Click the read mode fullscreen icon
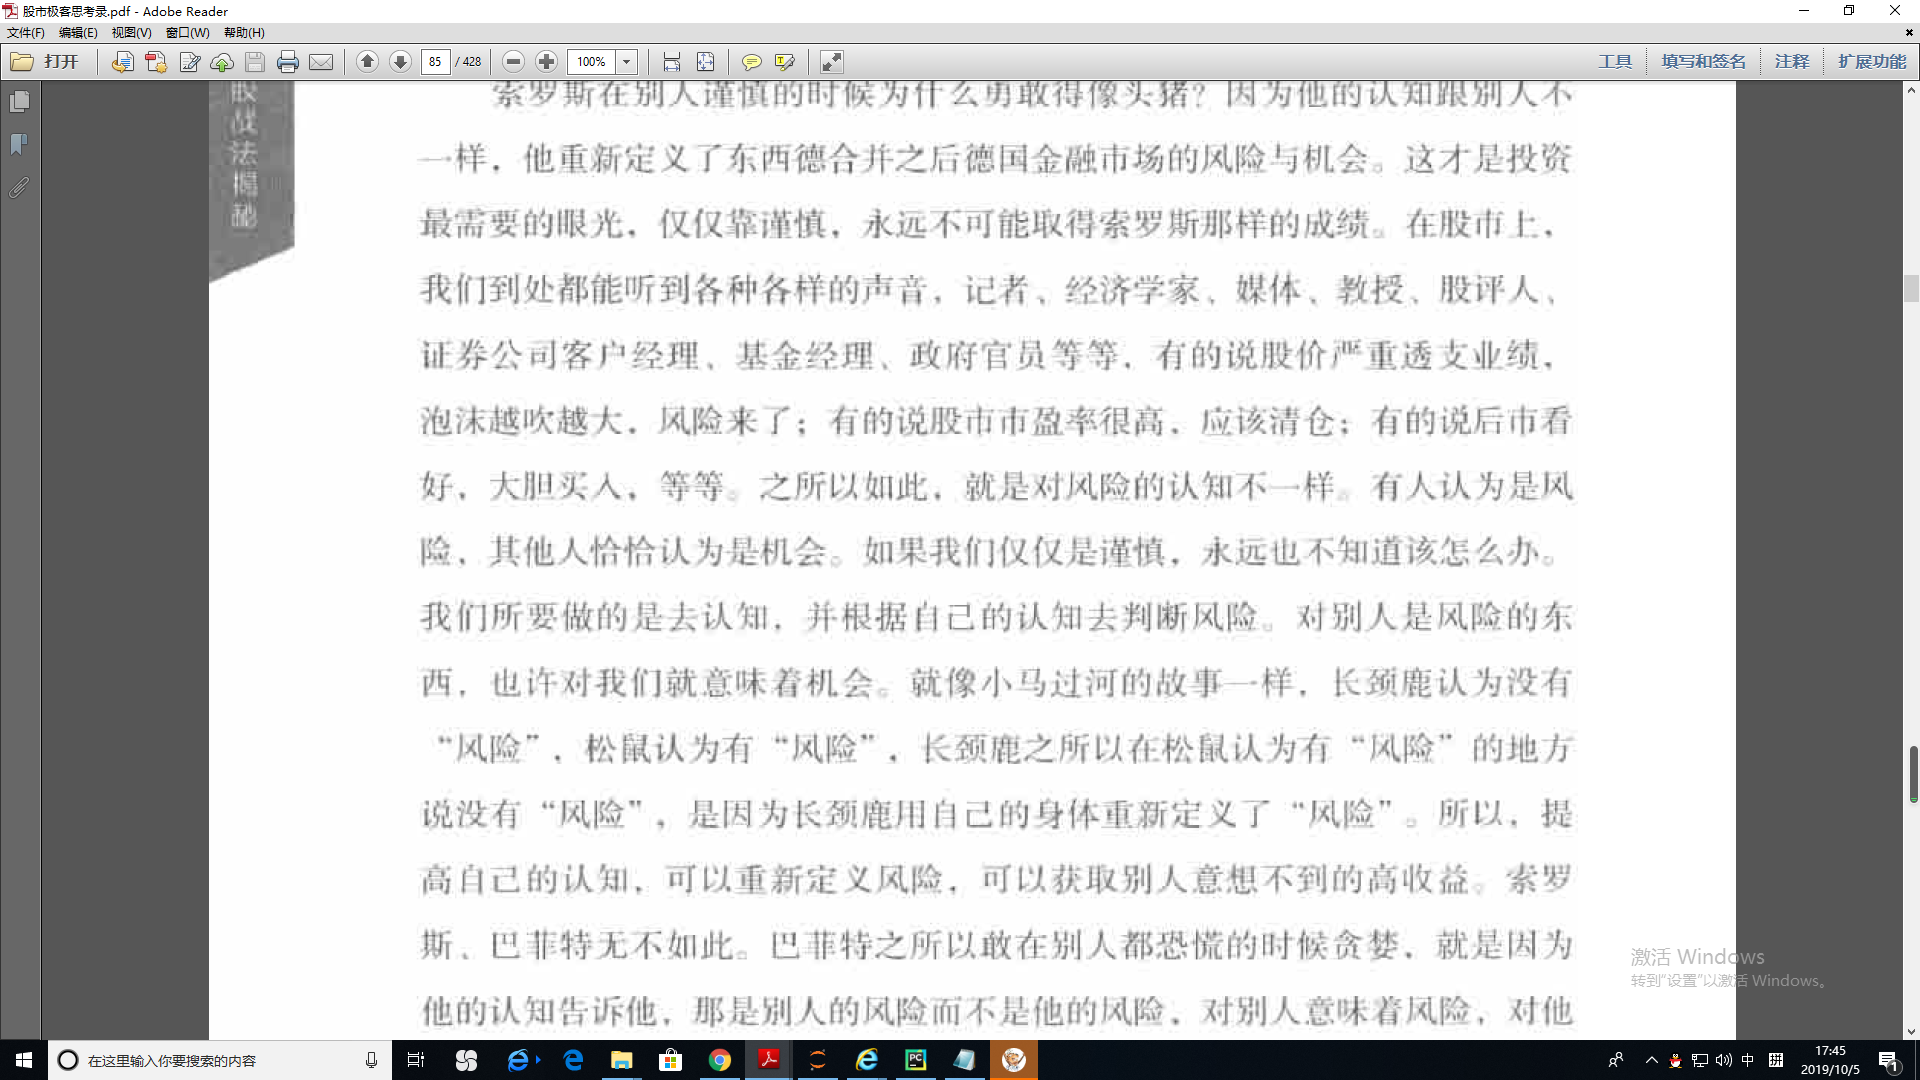The width and height of the screenshot is (1920, 1080). tap(831, 62)
